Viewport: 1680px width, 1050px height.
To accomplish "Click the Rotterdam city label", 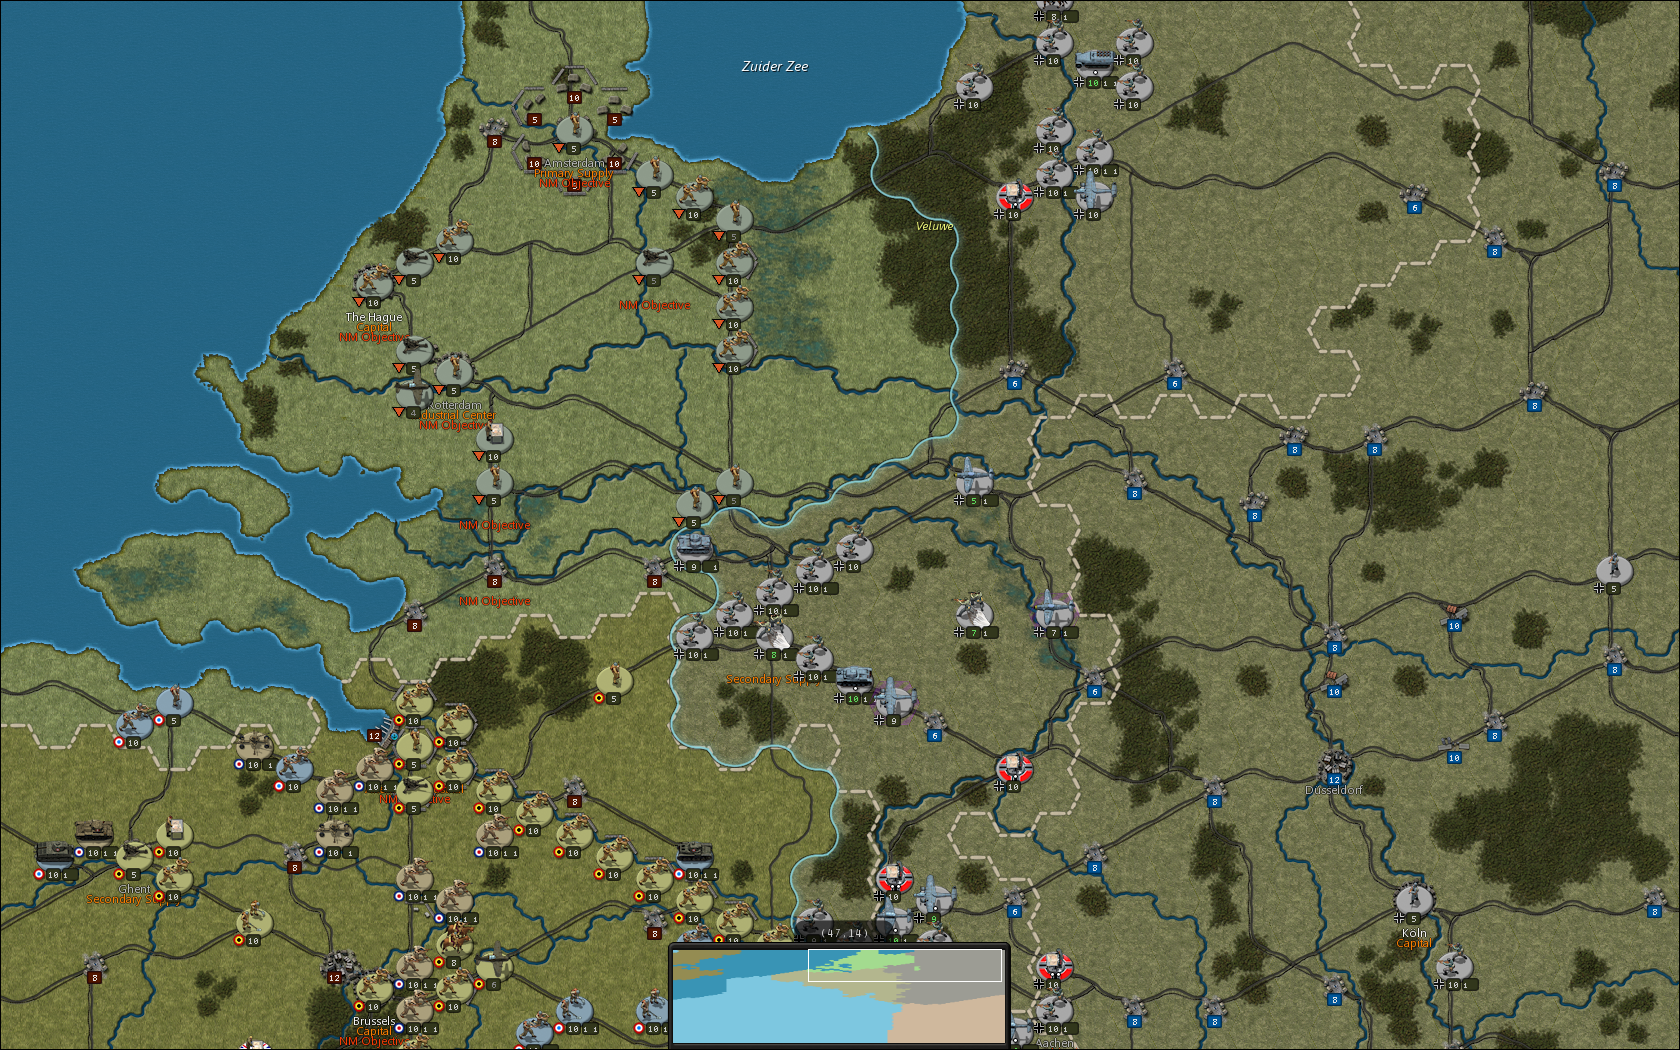I will (x=457, y=405).
